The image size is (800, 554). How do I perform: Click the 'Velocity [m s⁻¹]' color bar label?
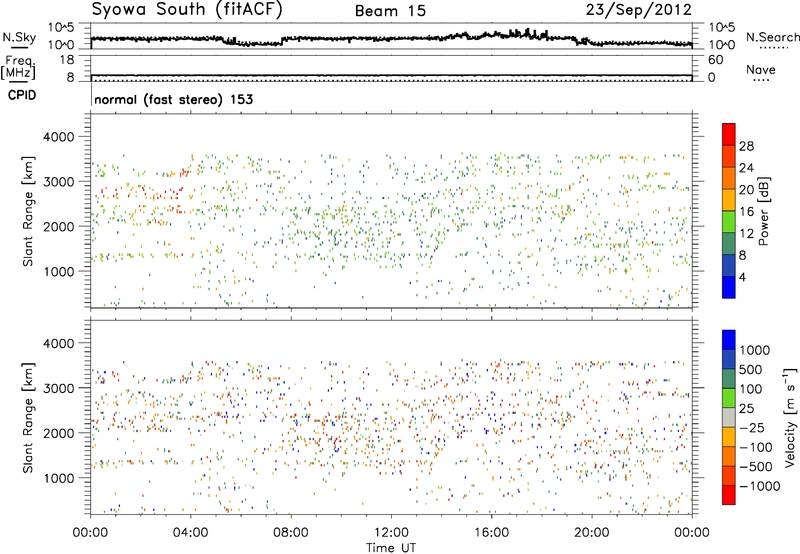pos(790,417)
